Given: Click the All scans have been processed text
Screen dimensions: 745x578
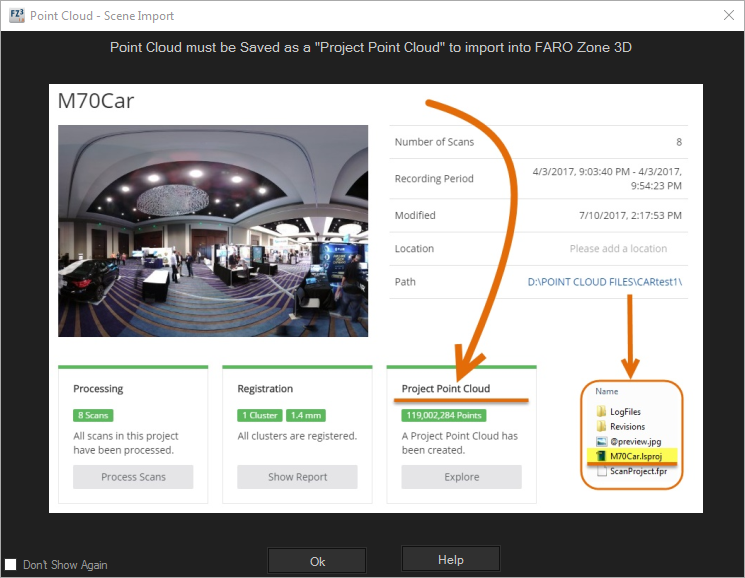Looking at the screenshot, I should pos(125,443).
